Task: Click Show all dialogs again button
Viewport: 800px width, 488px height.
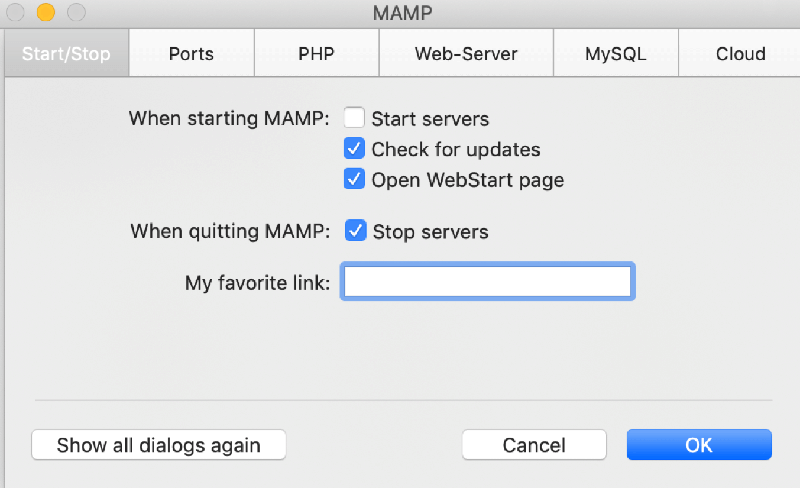Action: (x=159, y=445)
